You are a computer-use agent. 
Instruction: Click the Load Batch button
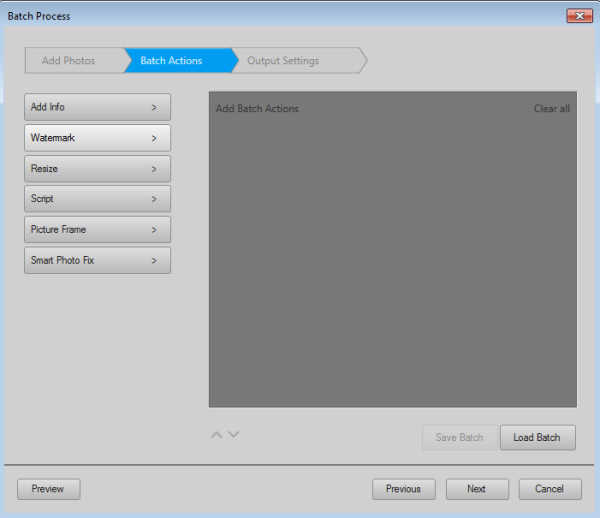[537, 437]
